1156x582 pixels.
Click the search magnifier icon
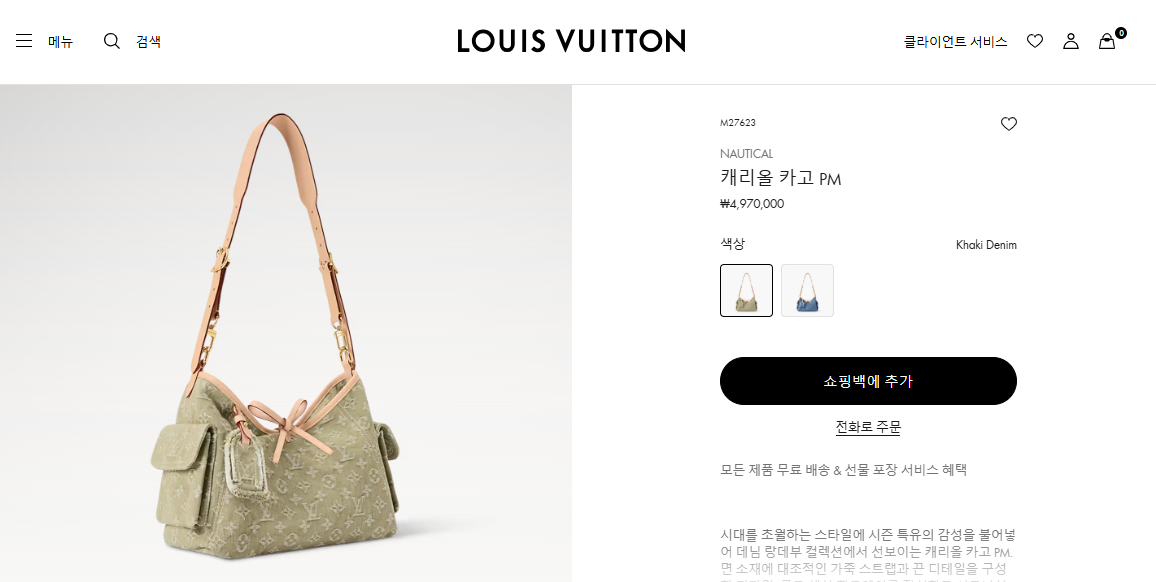(111, 41)
